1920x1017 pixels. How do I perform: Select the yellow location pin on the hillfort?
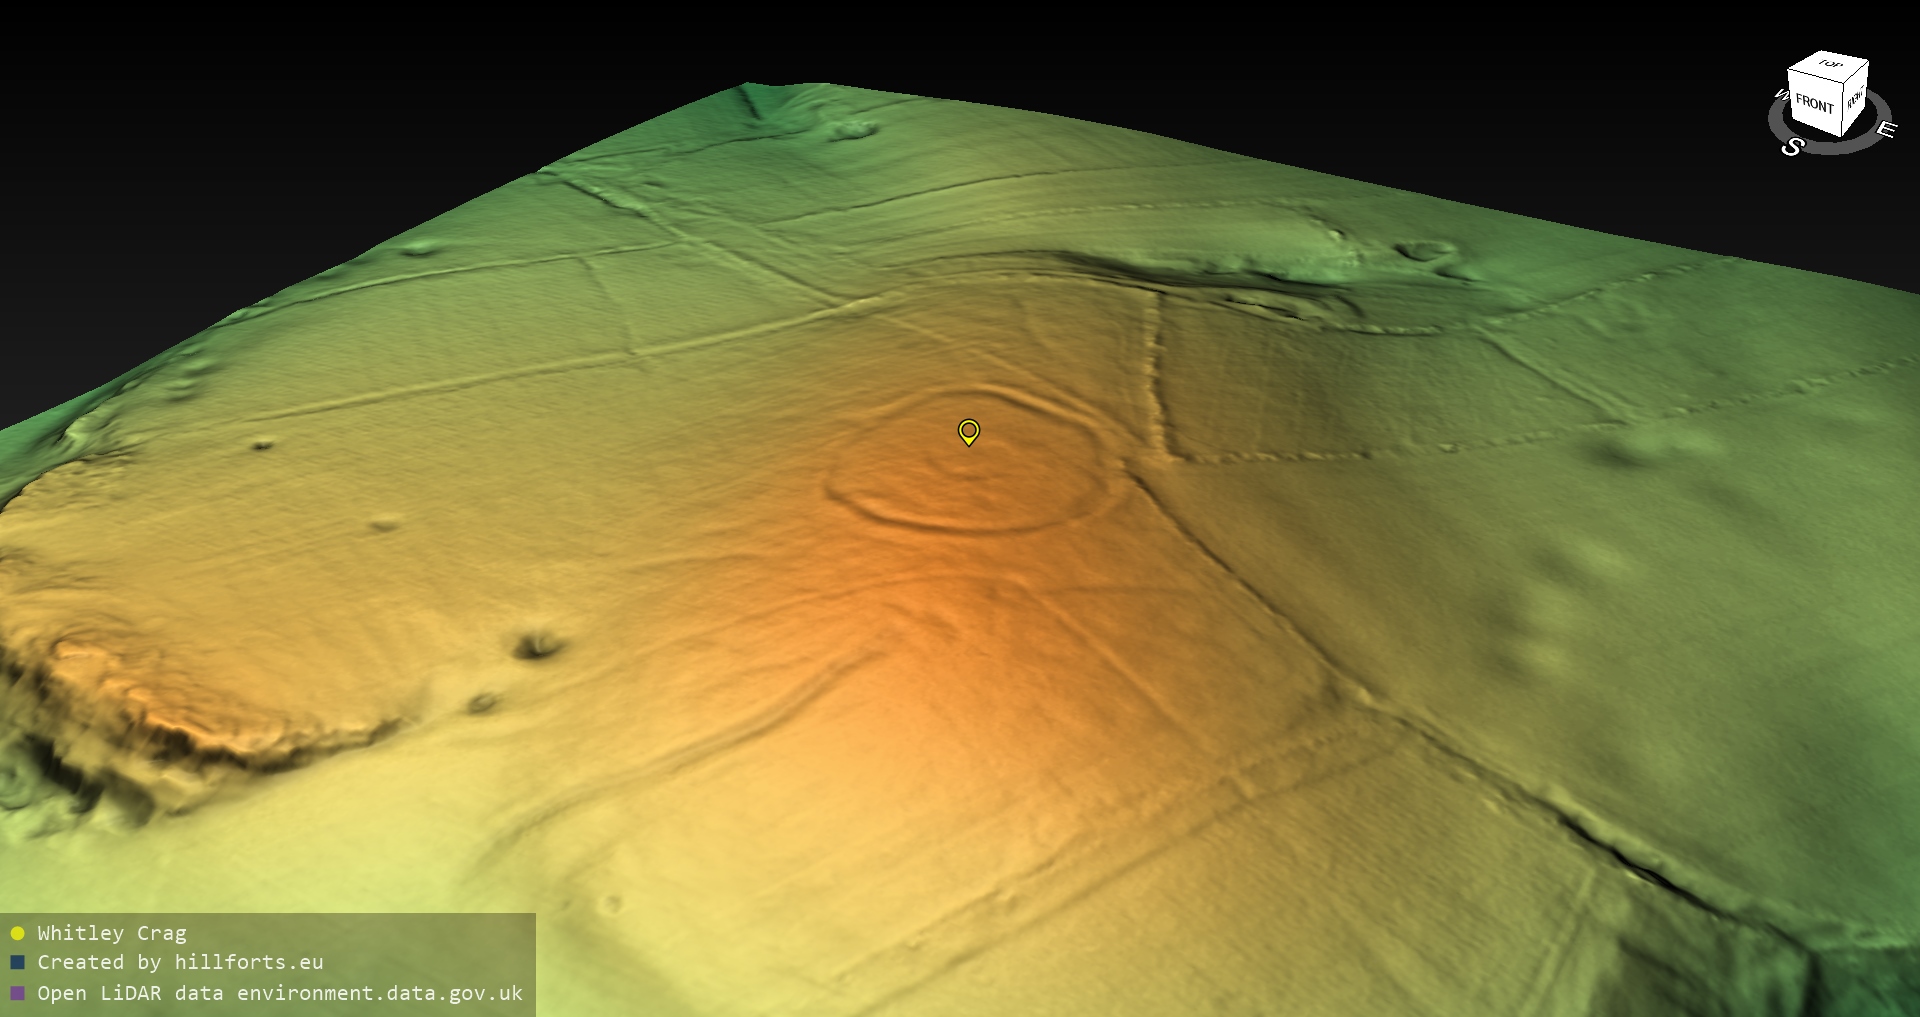coord(968,431)
